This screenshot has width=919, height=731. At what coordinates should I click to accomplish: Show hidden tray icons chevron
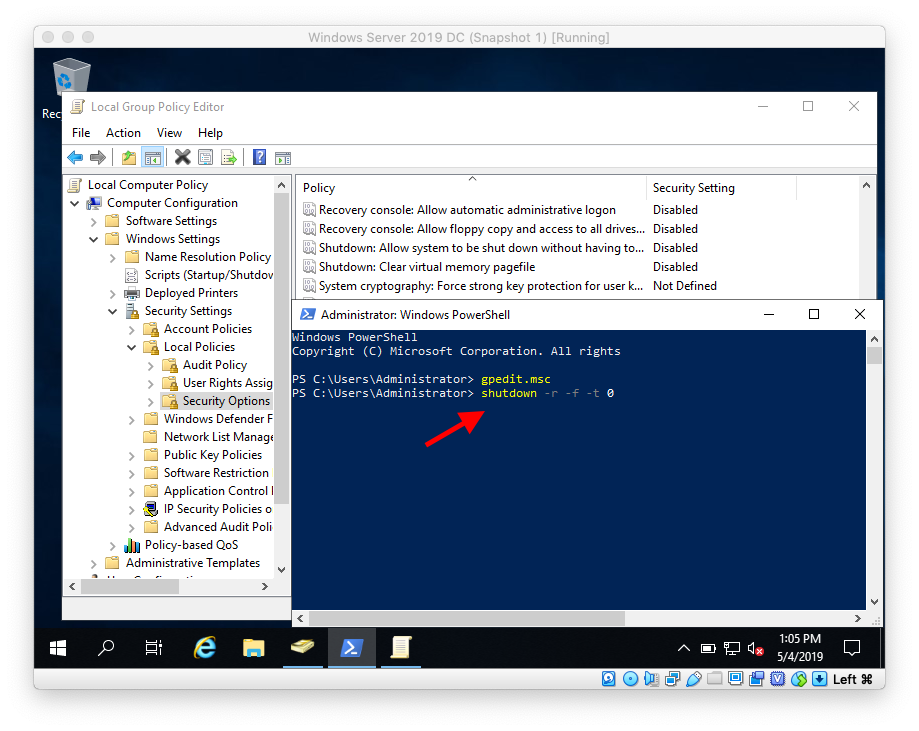coord(683,648)
